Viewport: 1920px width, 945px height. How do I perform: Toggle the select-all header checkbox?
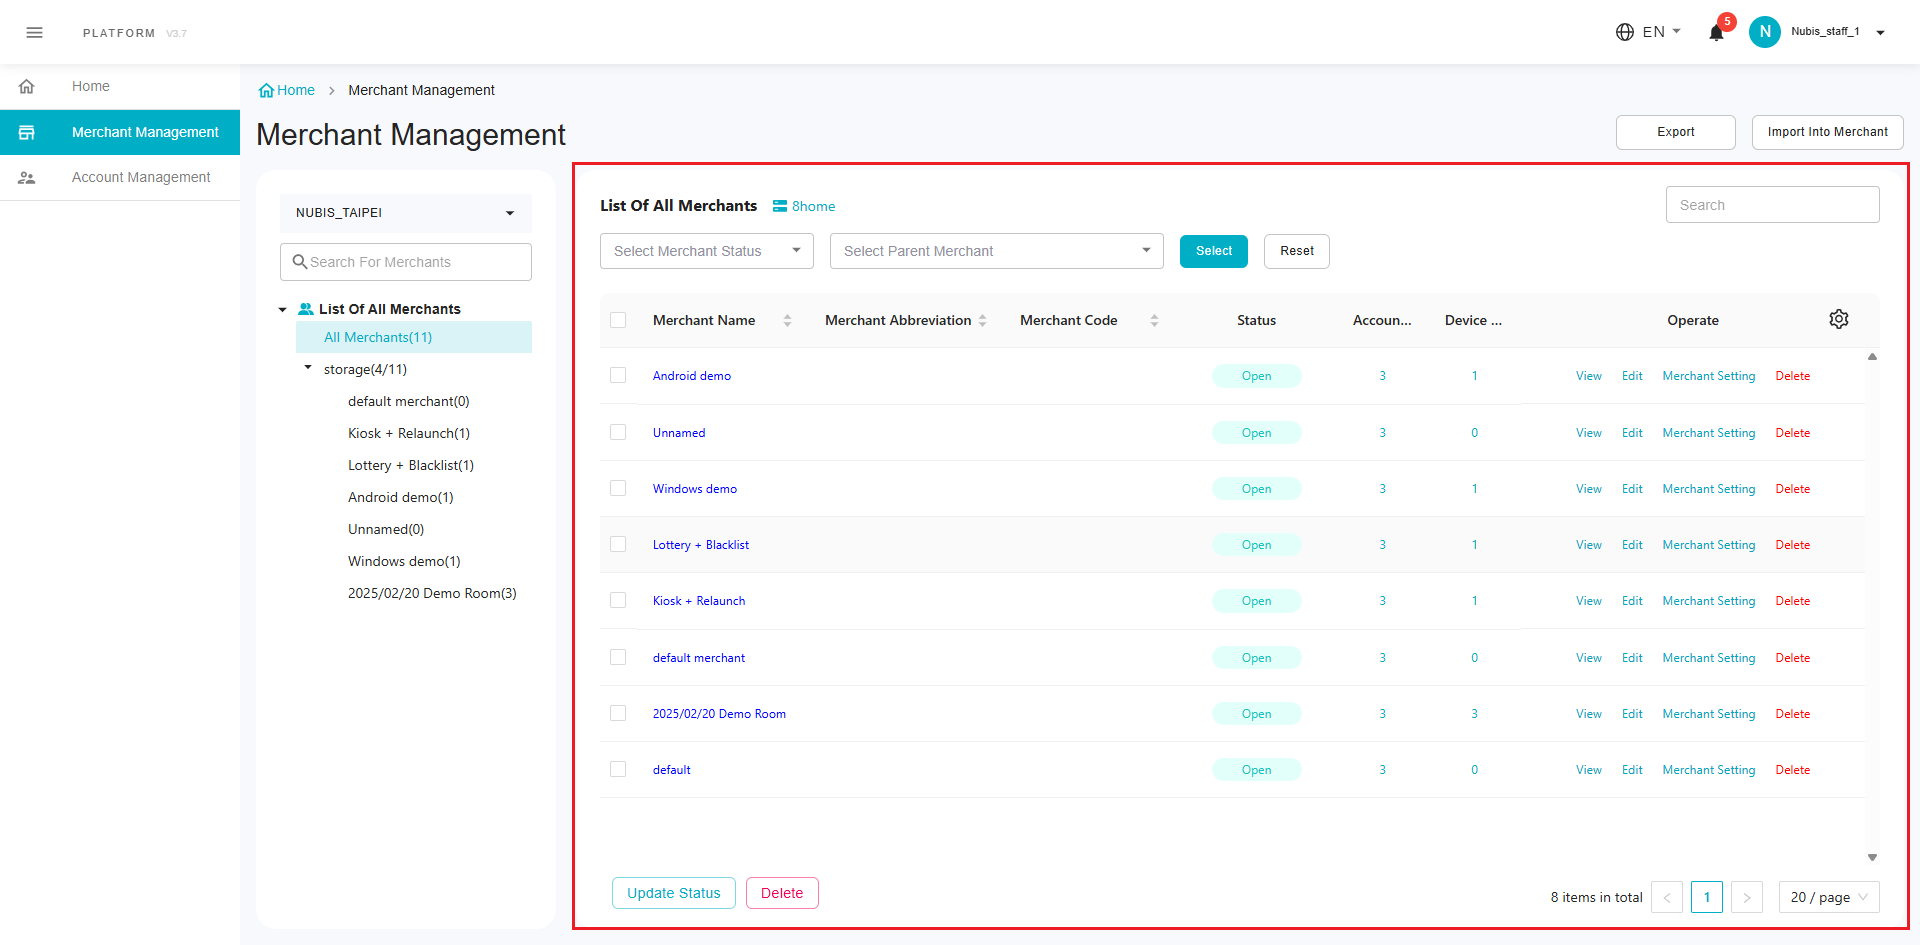pos(618,320)
